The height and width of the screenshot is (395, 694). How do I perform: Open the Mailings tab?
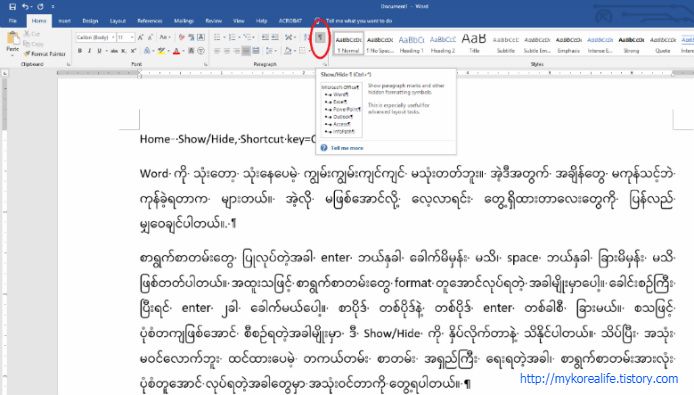point(184,21)
